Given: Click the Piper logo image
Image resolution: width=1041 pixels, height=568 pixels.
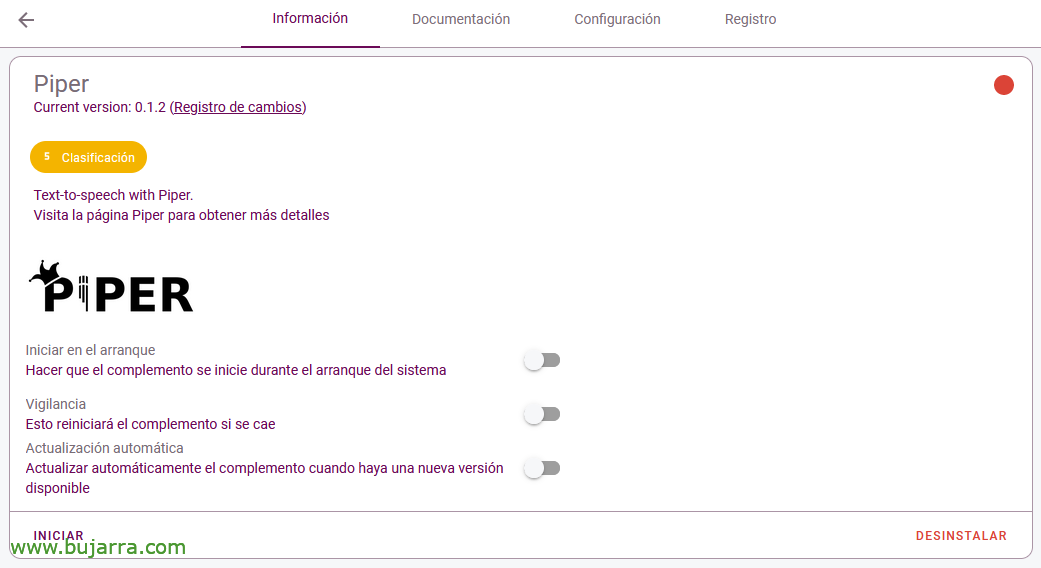Looking at the screenshot, I should pos(111,287).
